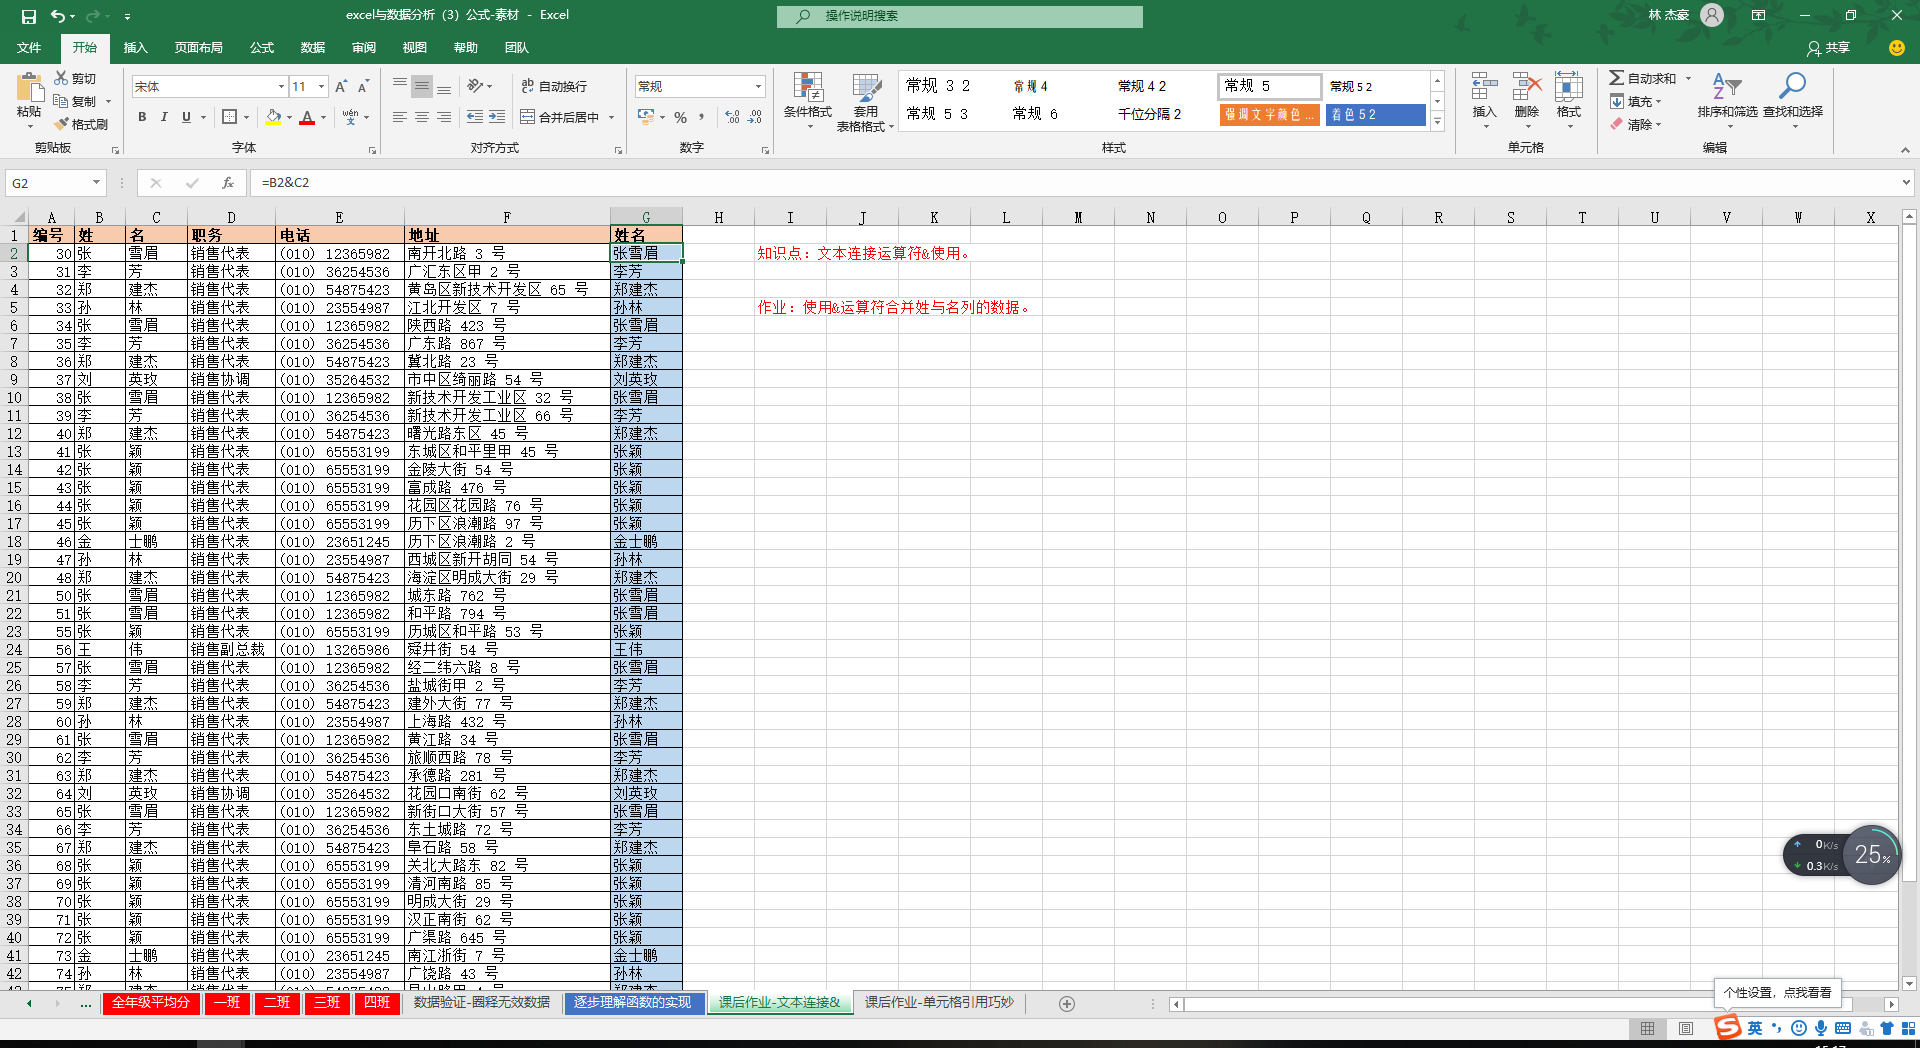
Task: Click the select-all corner of the grid
Action: pos(18,217)
